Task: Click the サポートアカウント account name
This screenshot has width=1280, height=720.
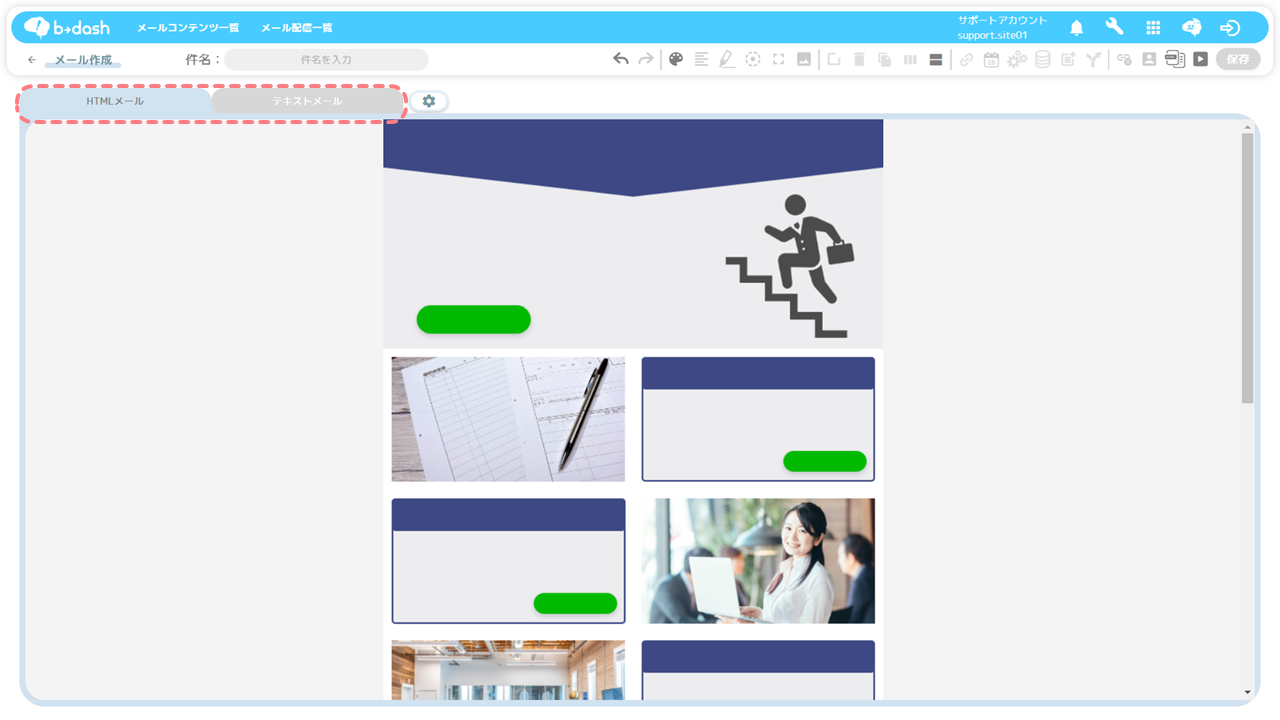Action: [x=1002, y=20]
